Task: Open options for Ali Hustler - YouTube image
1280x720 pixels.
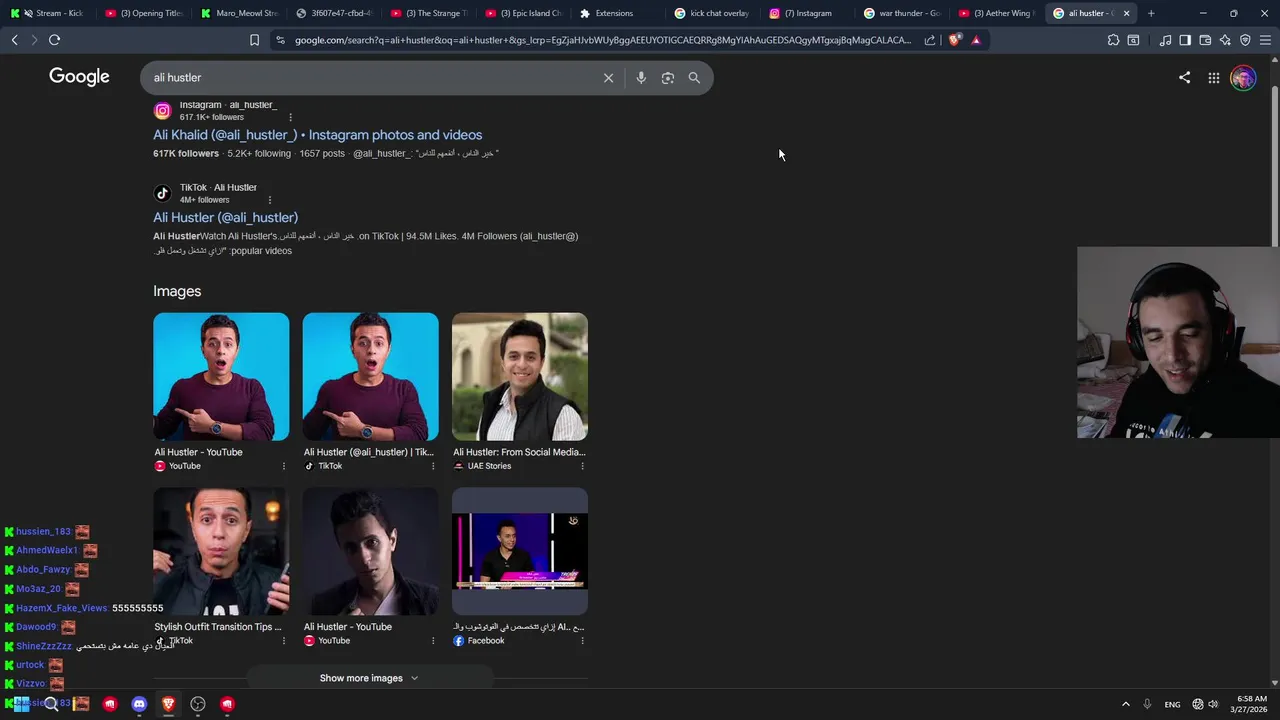Action: click(x=283, y=466)
